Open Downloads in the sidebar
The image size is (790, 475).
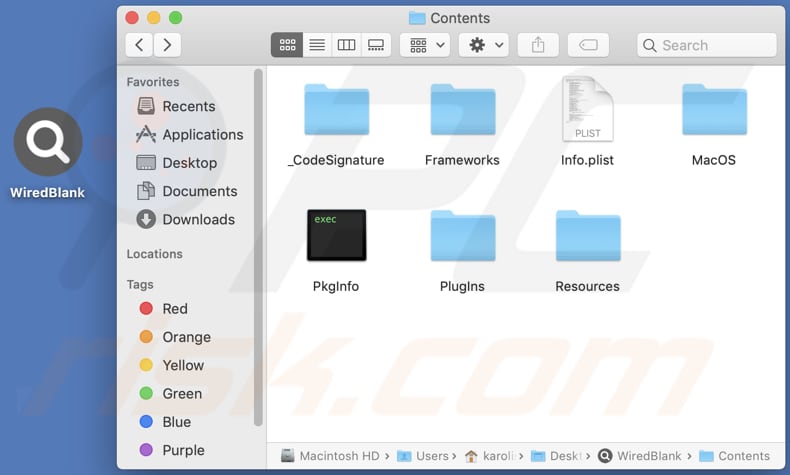[x=185, y=219]
